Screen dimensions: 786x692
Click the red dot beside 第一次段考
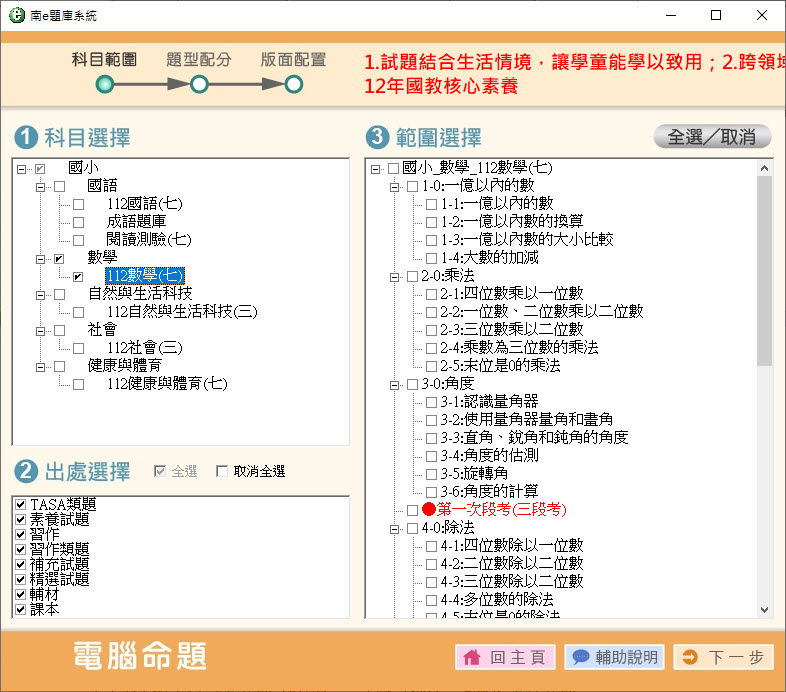click(x=429, y=510)
